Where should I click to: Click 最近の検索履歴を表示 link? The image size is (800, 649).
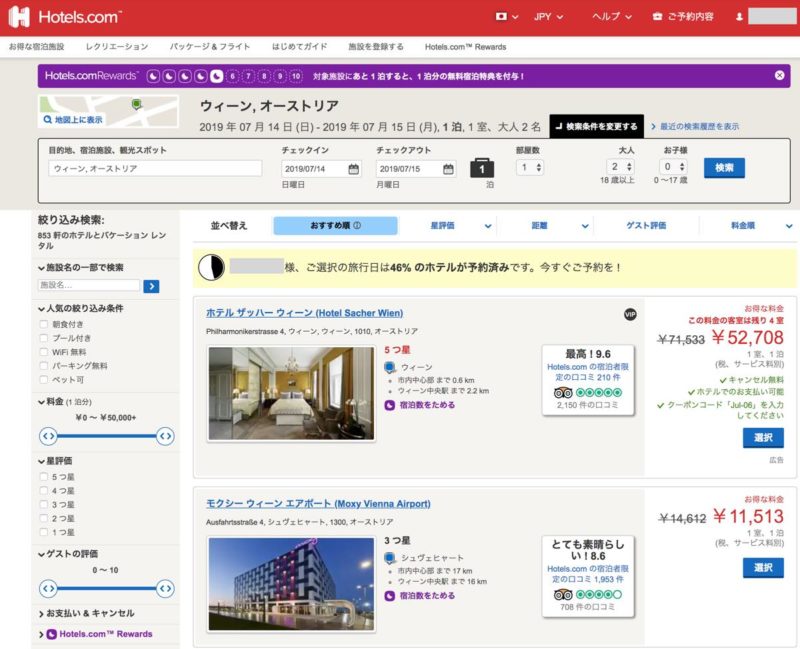695,126
